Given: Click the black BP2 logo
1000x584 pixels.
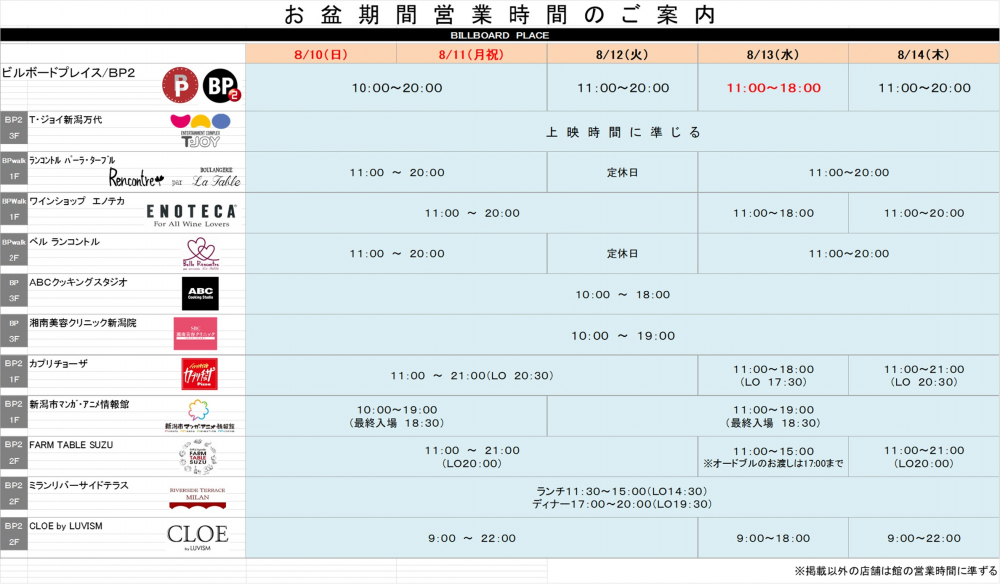Looking at the screenshot, I should tap(221, 85).
